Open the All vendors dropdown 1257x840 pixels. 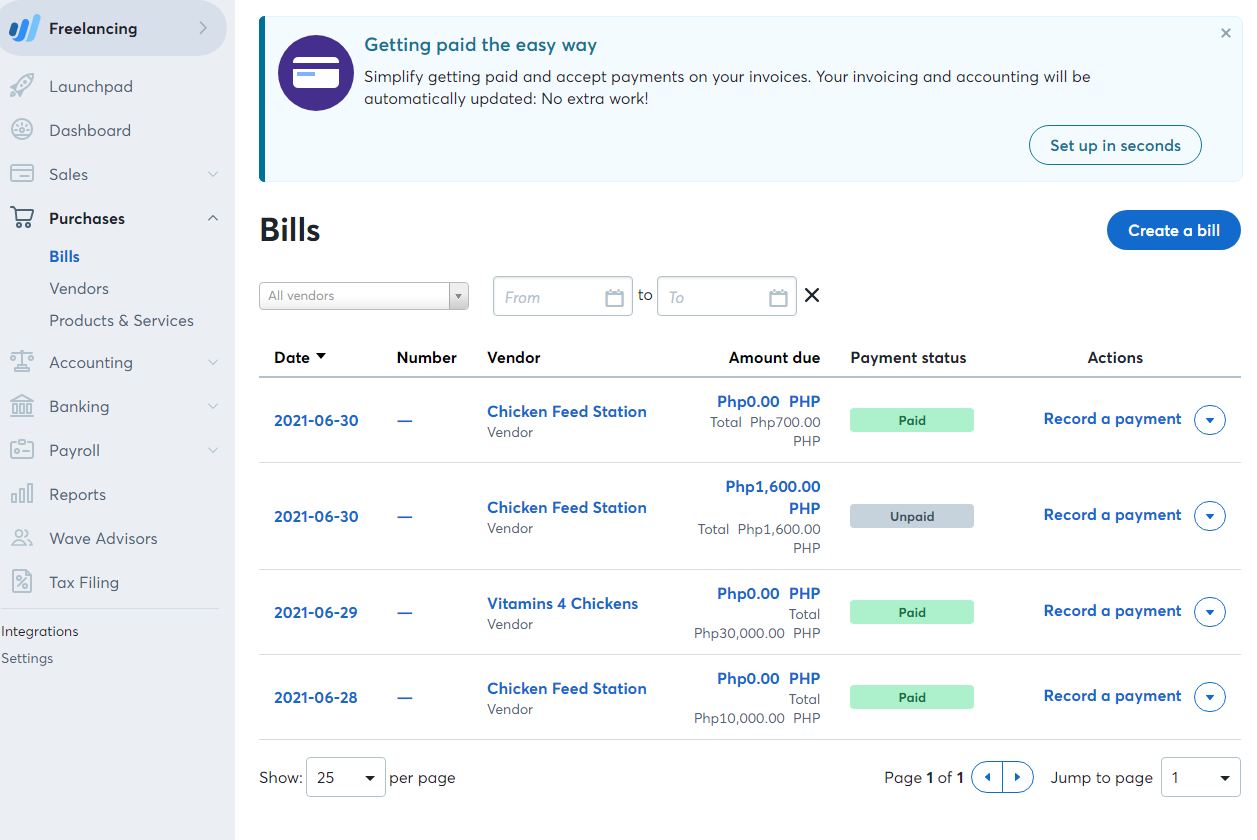click(363, 296)
